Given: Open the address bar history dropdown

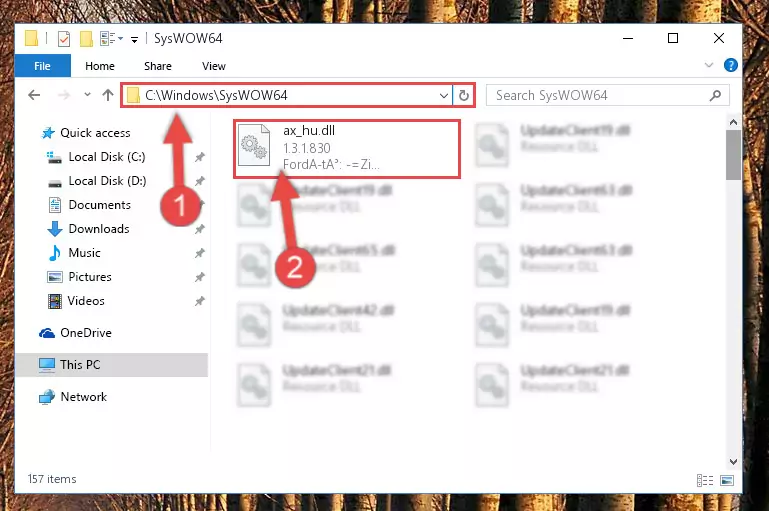Looking at the screenshot, I should (x=443, y=95).
